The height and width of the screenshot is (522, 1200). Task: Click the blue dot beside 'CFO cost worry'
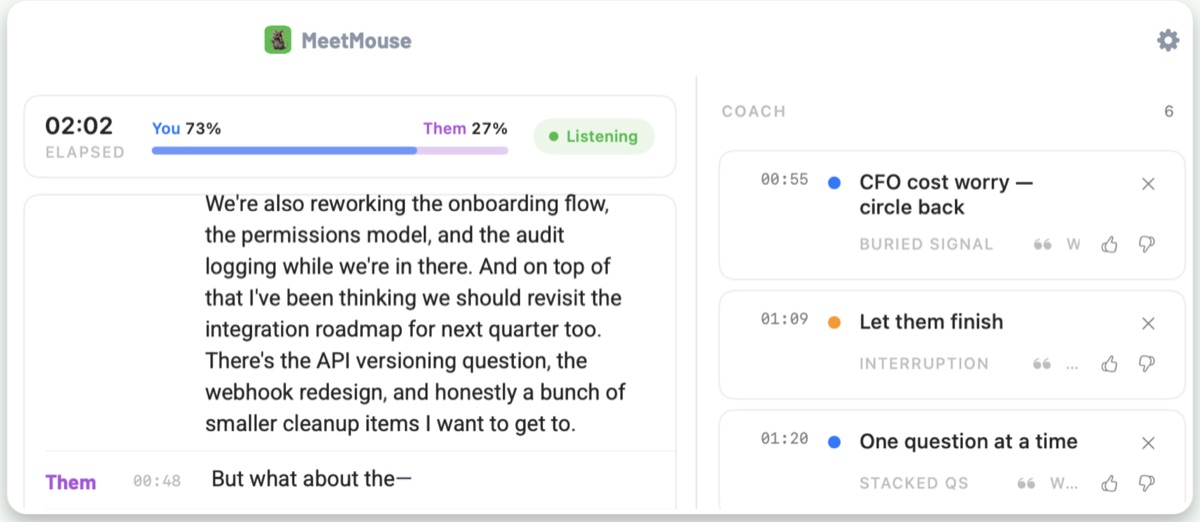(x=834, y=183)
